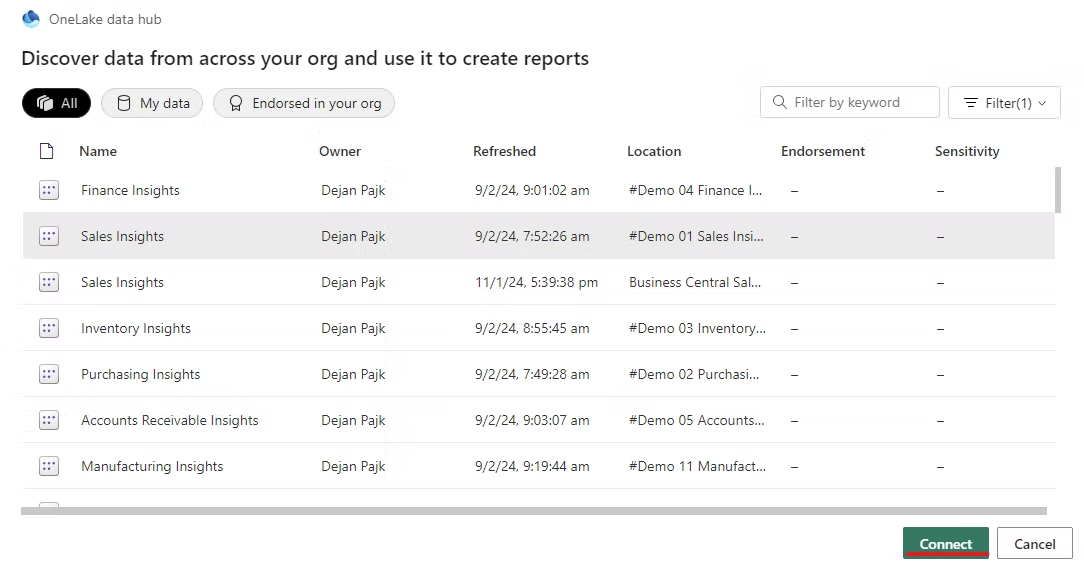Sort by the Name column header

point(98,151)
